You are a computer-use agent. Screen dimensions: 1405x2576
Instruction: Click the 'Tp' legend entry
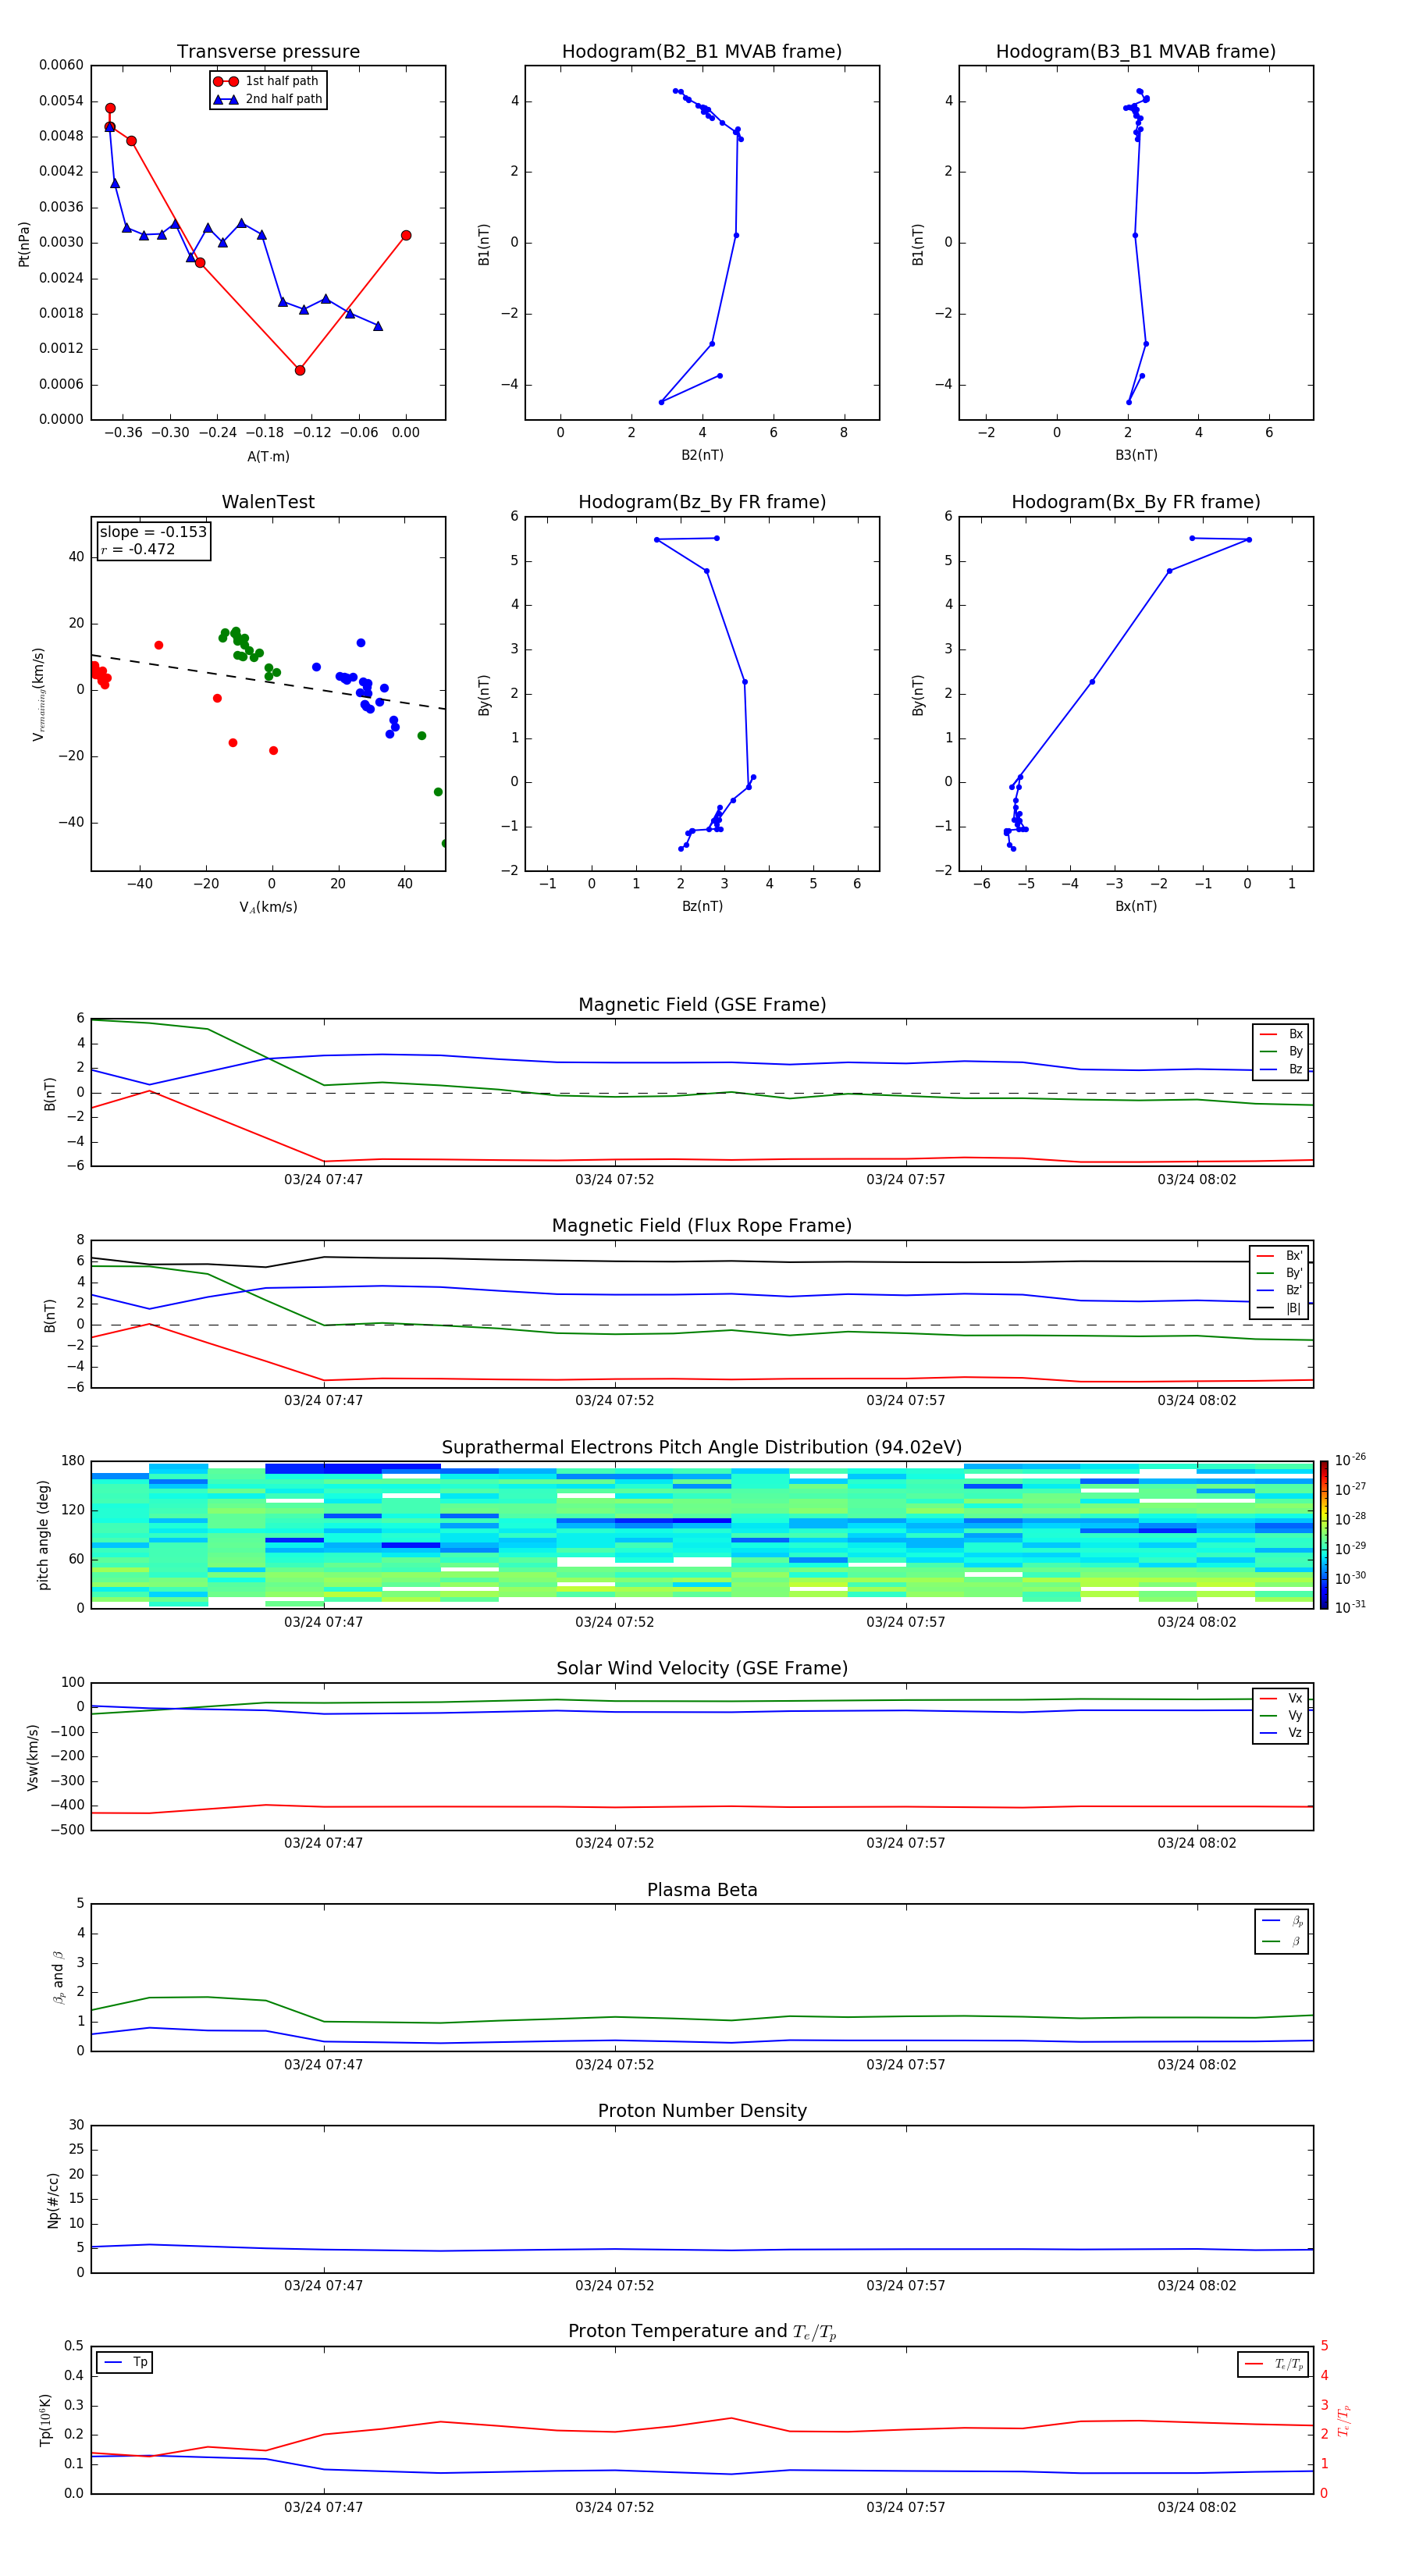[125, 2362]
